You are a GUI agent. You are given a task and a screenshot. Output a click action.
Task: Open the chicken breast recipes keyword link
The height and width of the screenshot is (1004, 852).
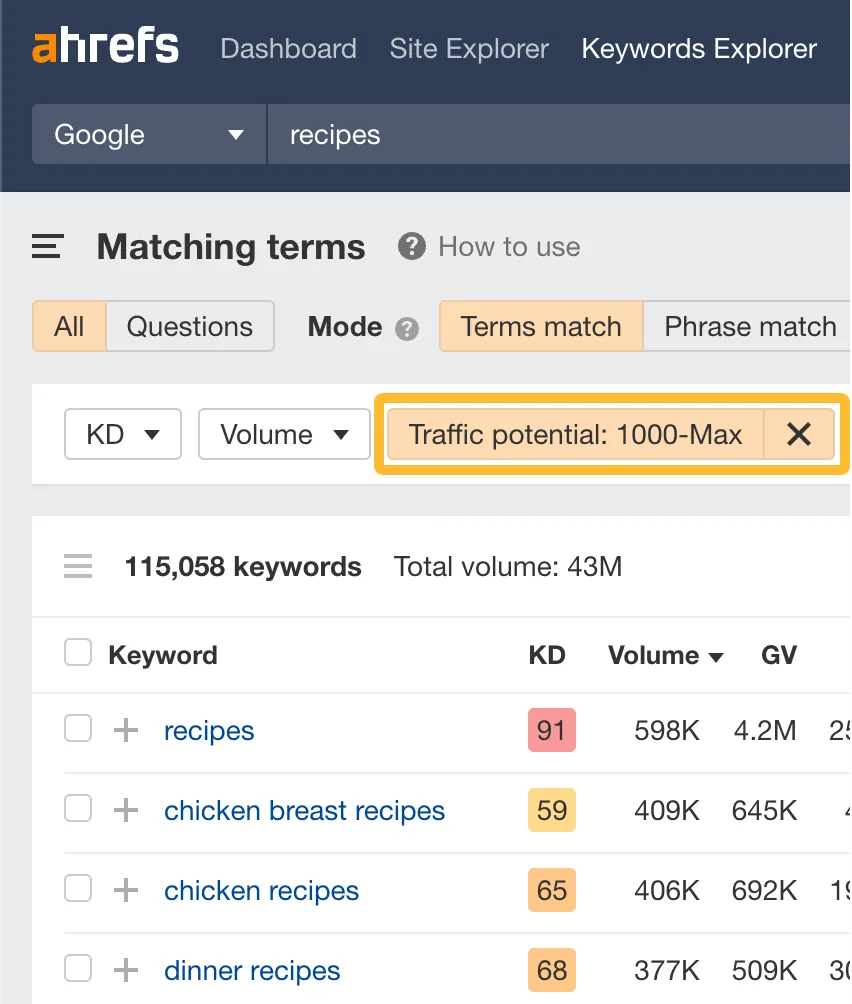point(304,811)
